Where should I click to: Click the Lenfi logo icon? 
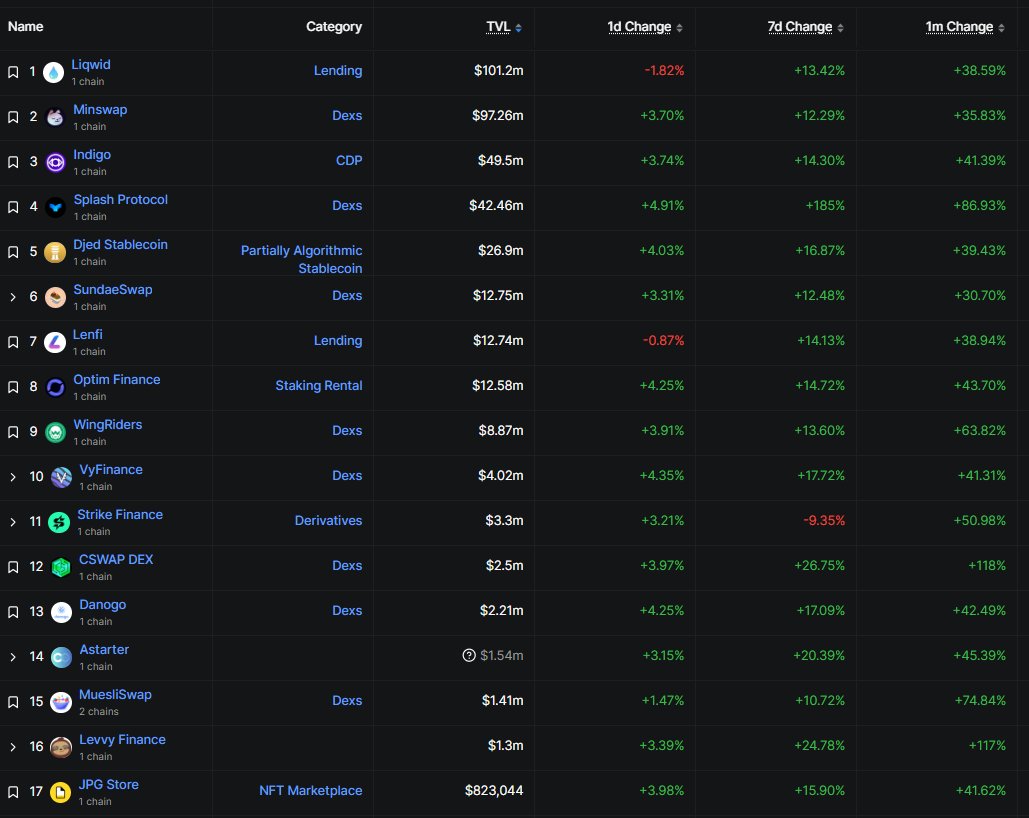54,342
